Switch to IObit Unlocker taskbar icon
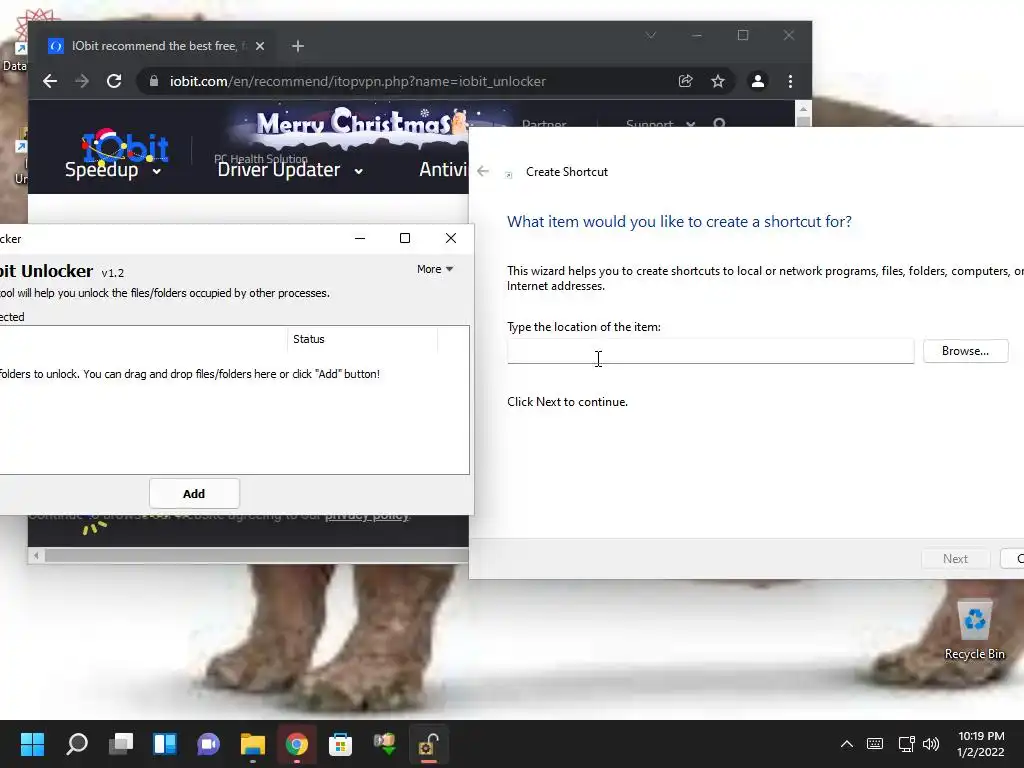Viewport: 1024px width, 768px height. click(x=428, y=744)
